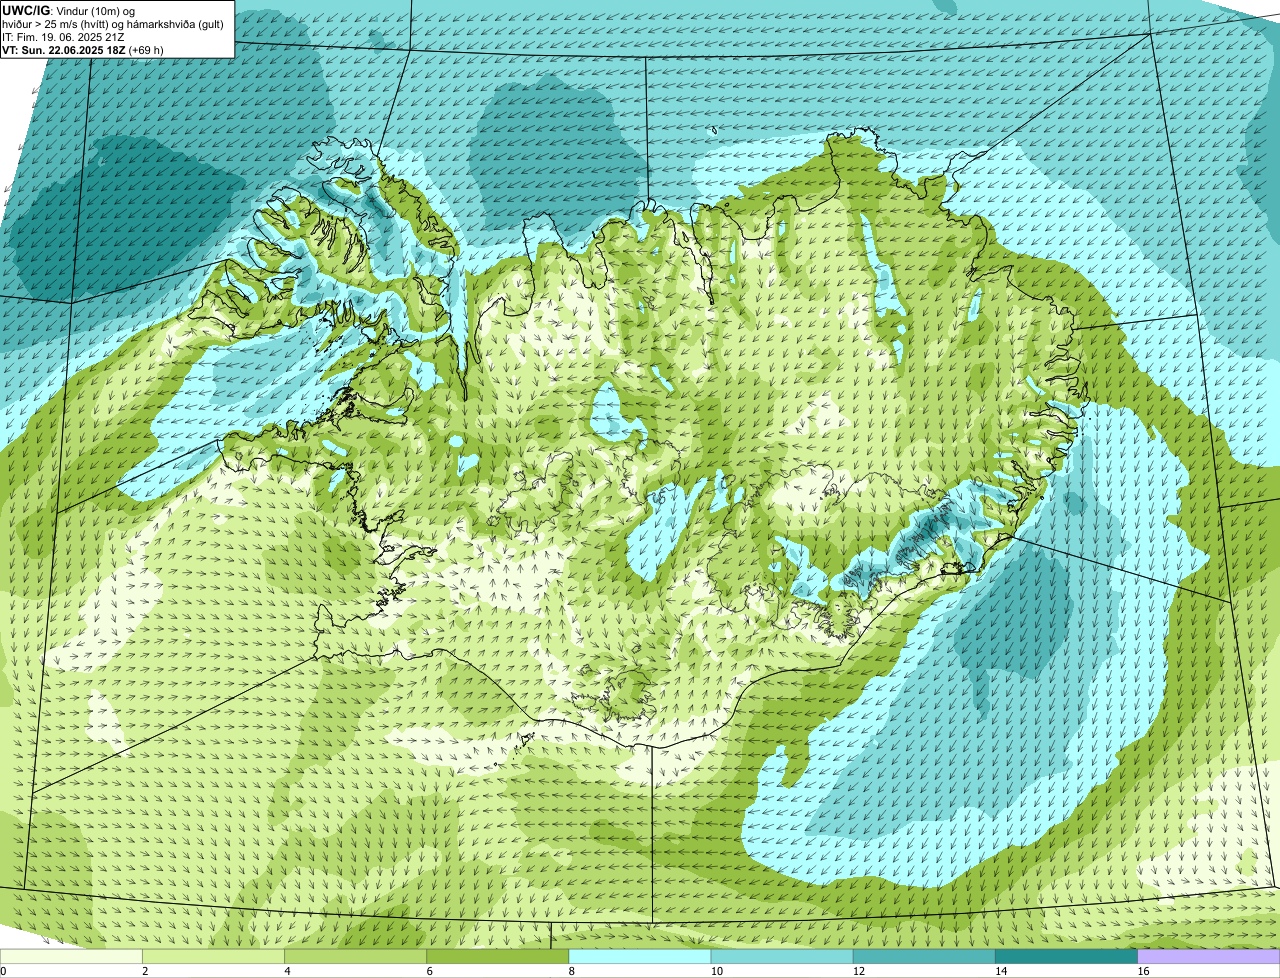
Task: Click the 'IT: Fim. 19. 06. 2025 21Z' line
Action: coord(64,37)
